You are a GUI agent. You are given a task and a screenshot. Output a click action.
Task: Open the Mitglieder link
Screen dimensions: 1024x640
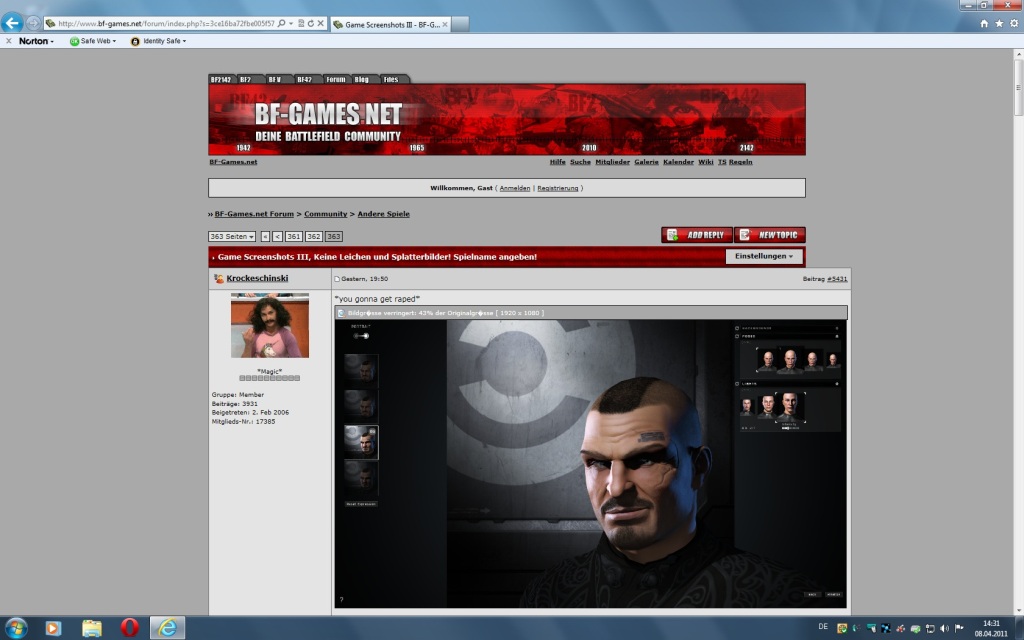[613, 162]
